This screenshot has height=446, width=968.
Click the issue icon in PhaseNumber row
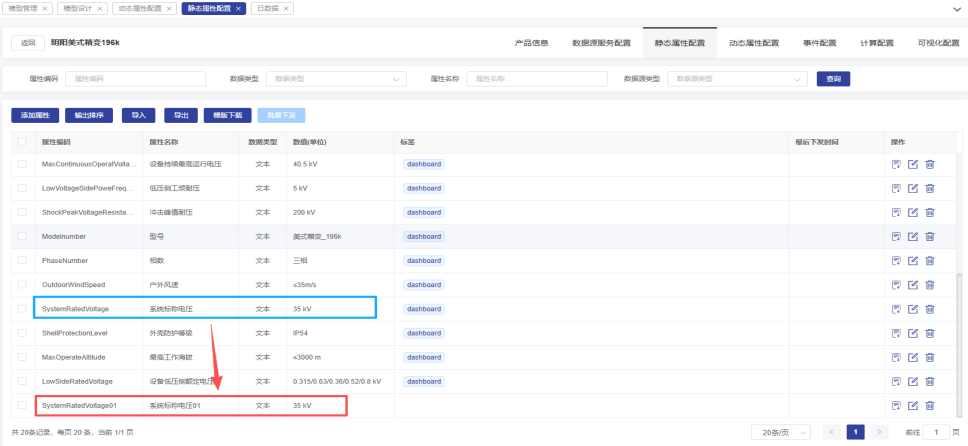click(x=896, y=261)
